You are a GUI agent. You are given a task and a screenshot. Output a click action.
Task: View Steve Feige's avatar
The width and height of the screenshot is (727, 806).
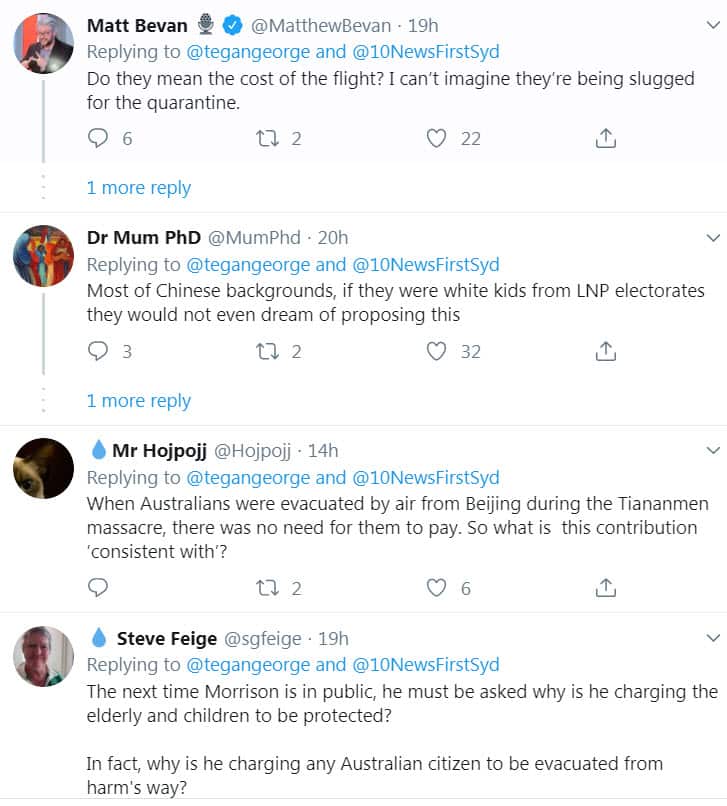pos(43,656)
